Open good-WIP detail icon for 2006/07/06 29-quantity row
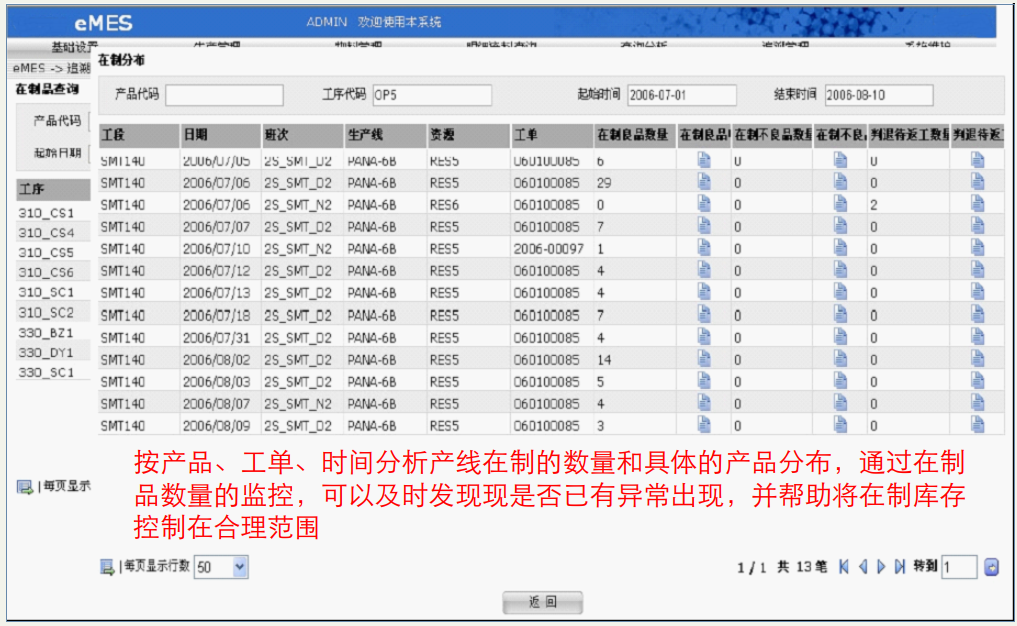 (704, 182)
